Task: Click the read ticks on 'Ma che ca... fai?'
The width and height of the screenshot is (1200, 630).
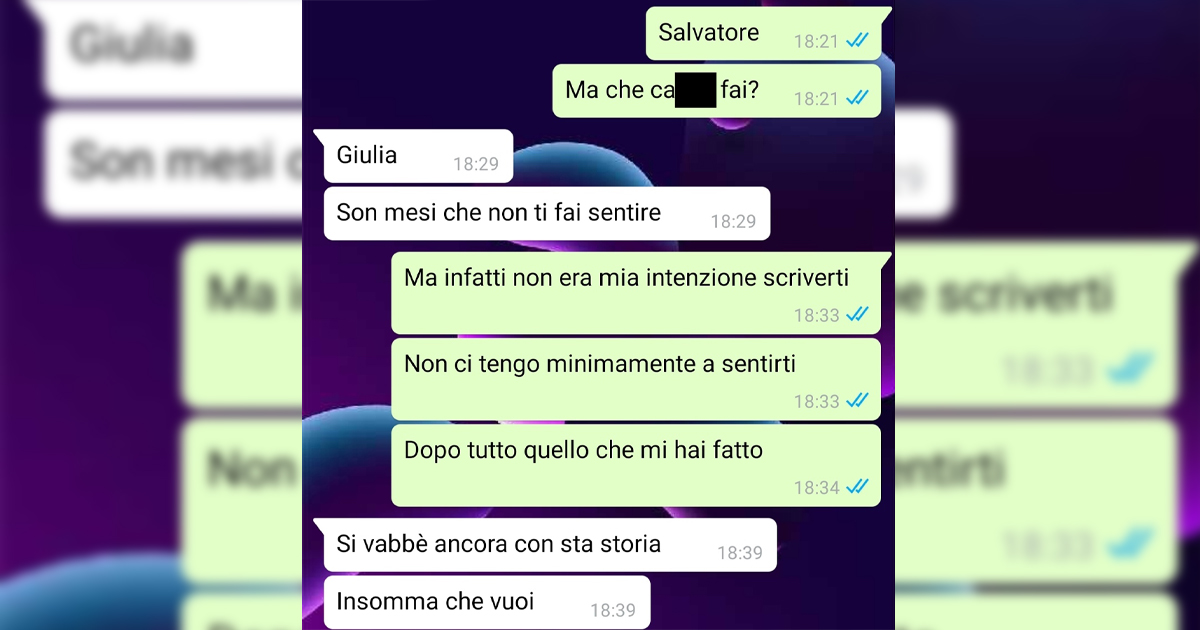Action: pyautogui.click(x=857, y=98)
